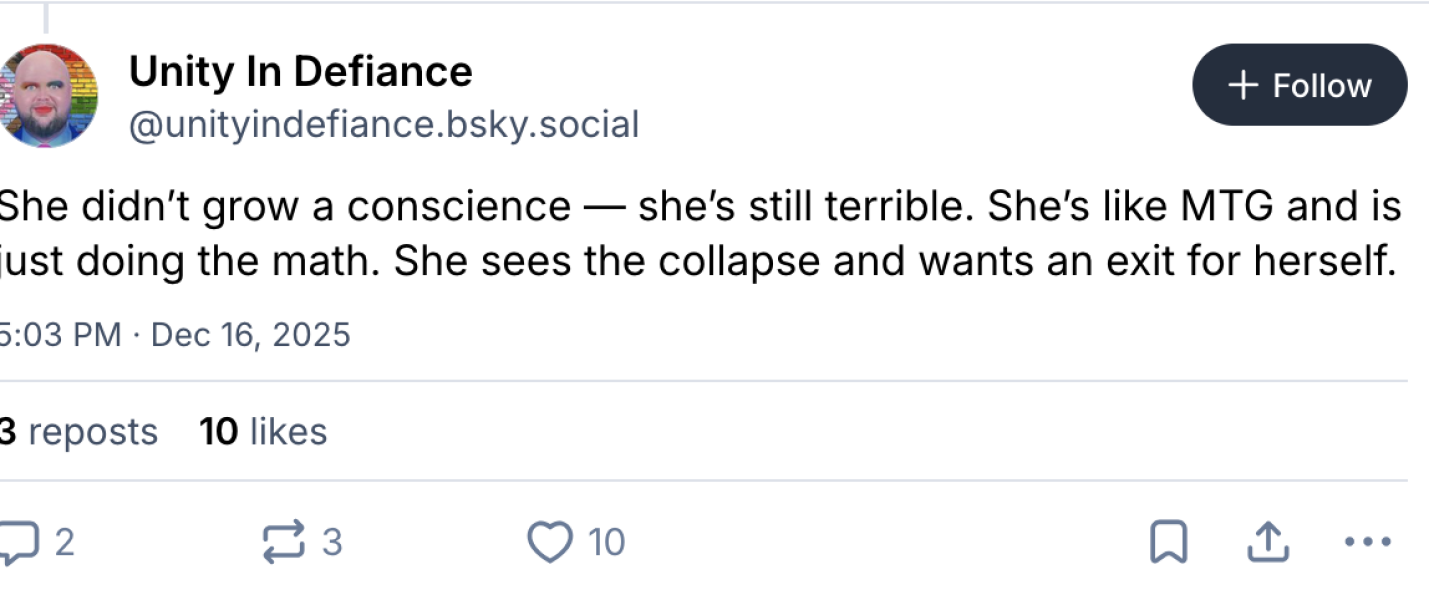
Task: Click the Dec 16, 2025 date
Action: pos(250,334)
